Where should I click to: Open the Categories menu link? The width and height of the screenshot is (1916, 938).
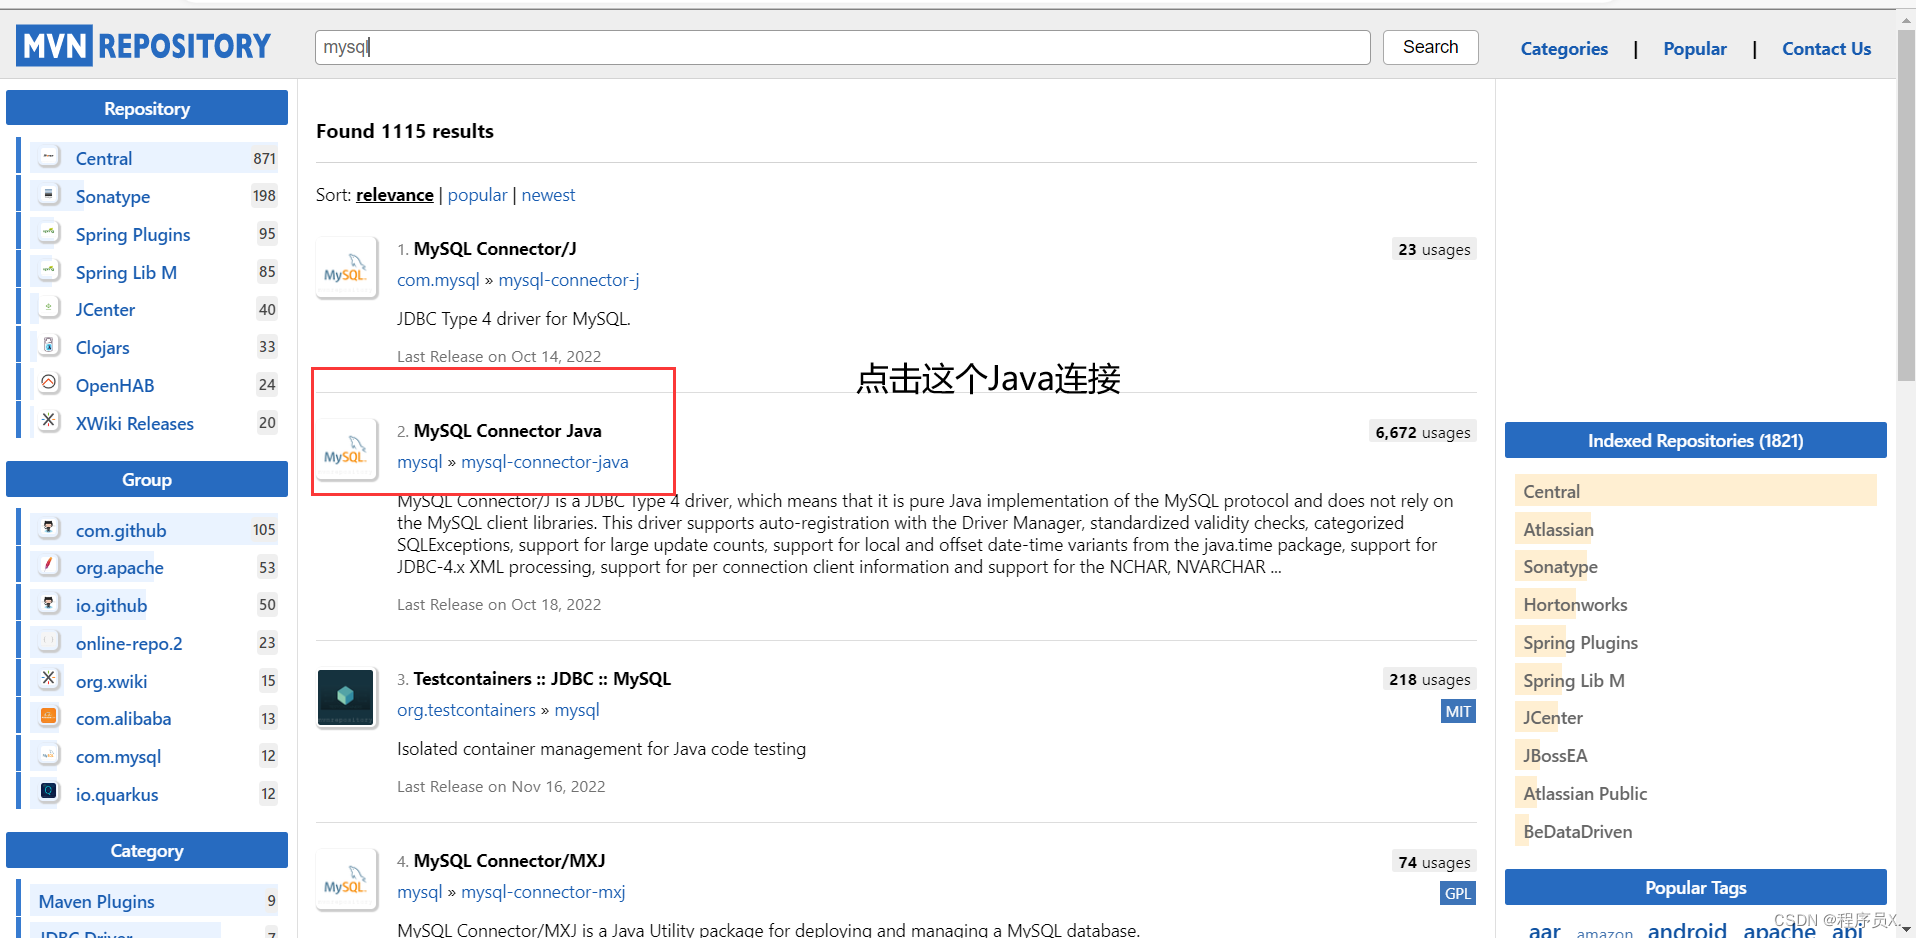tap(1564, 49)
